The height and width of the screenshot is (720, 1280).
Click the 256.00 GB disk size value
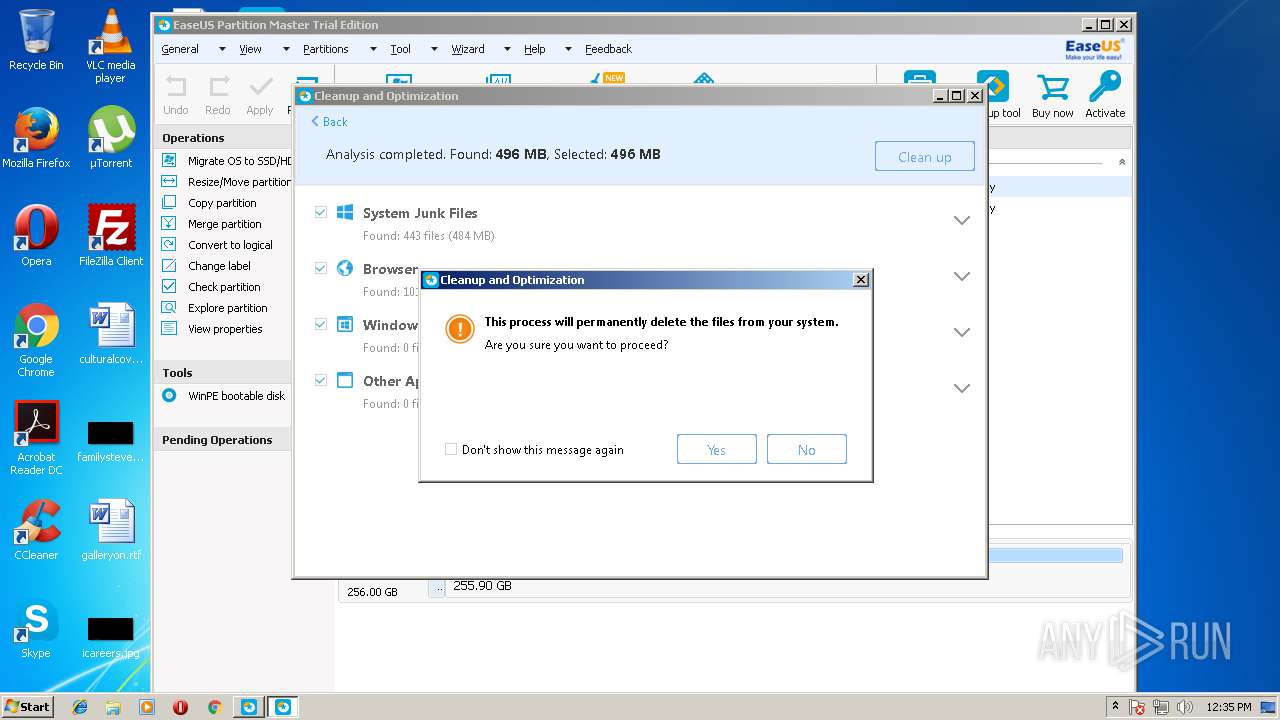coord(372,592)
